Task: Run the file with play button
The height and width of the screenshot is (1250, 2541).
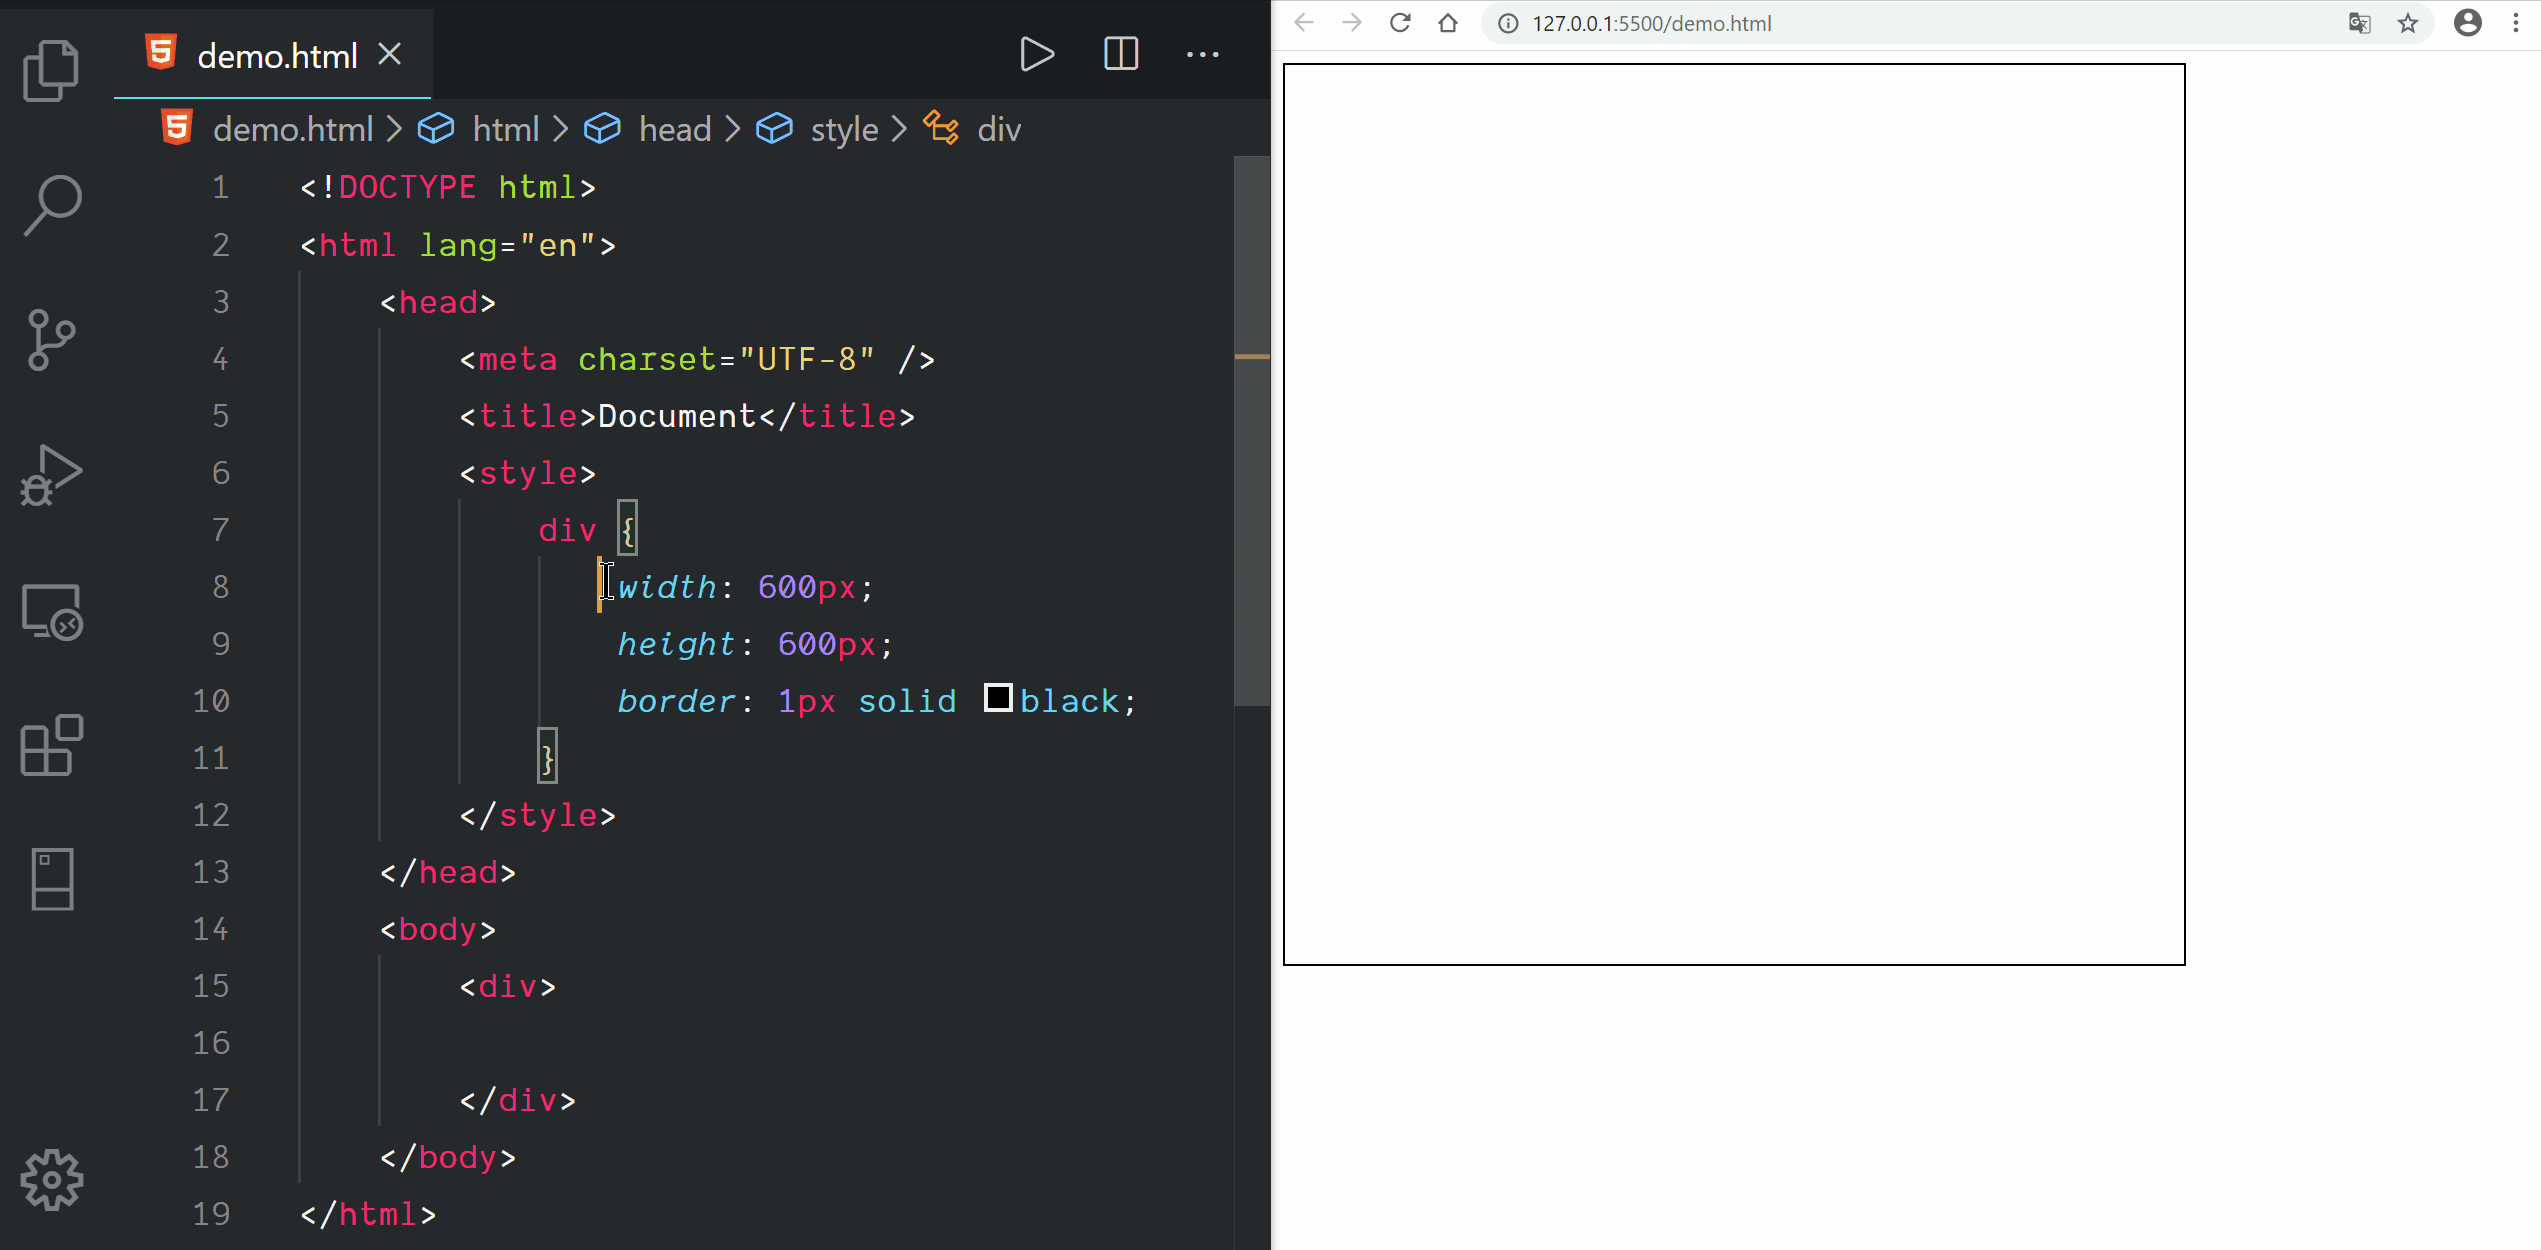Action: pos(1036,54)
